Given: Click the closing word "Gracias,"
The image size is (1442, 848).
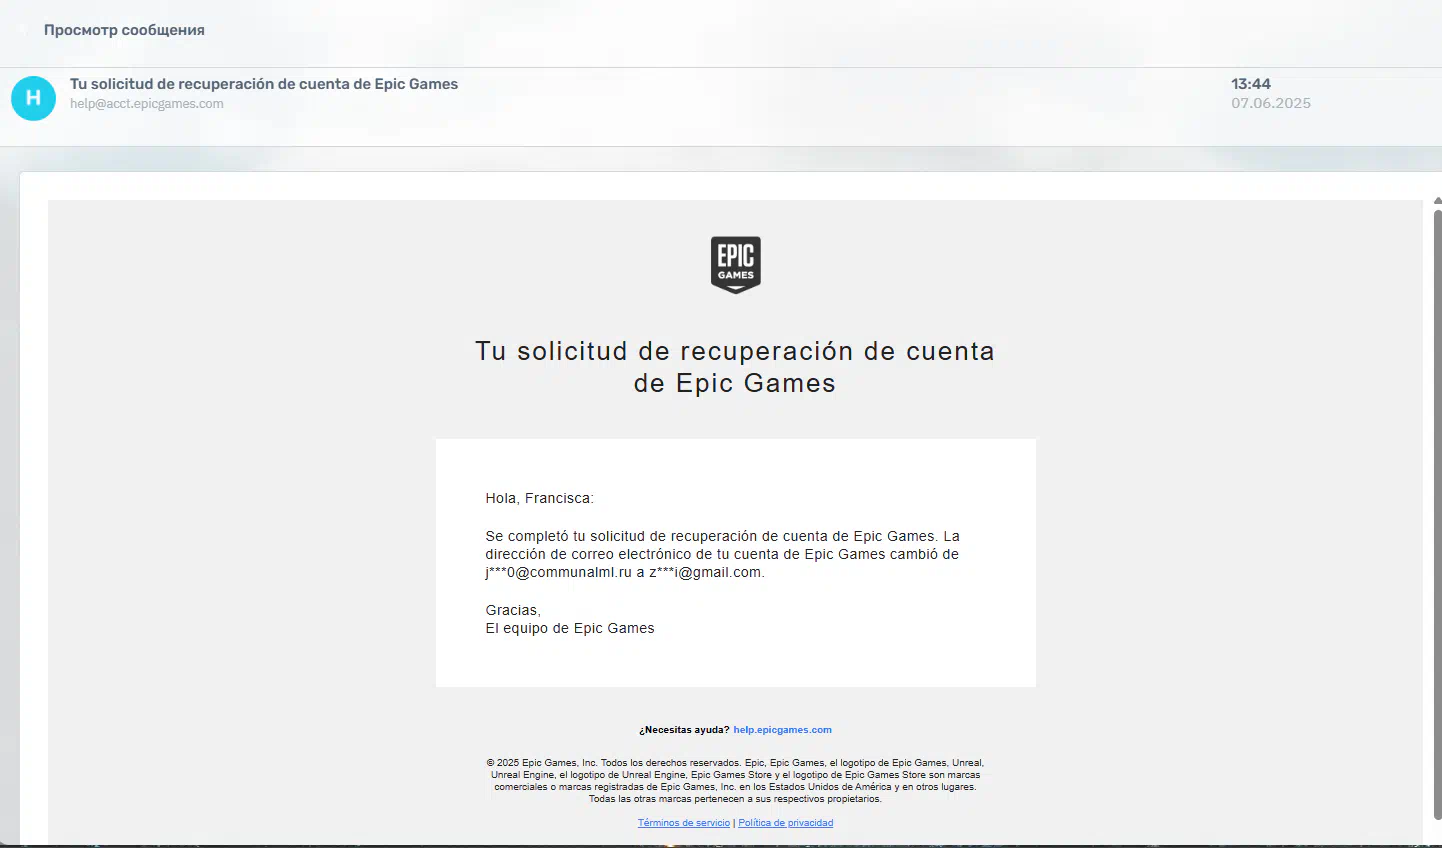Looking at the screenshot, I should [513, 610].
